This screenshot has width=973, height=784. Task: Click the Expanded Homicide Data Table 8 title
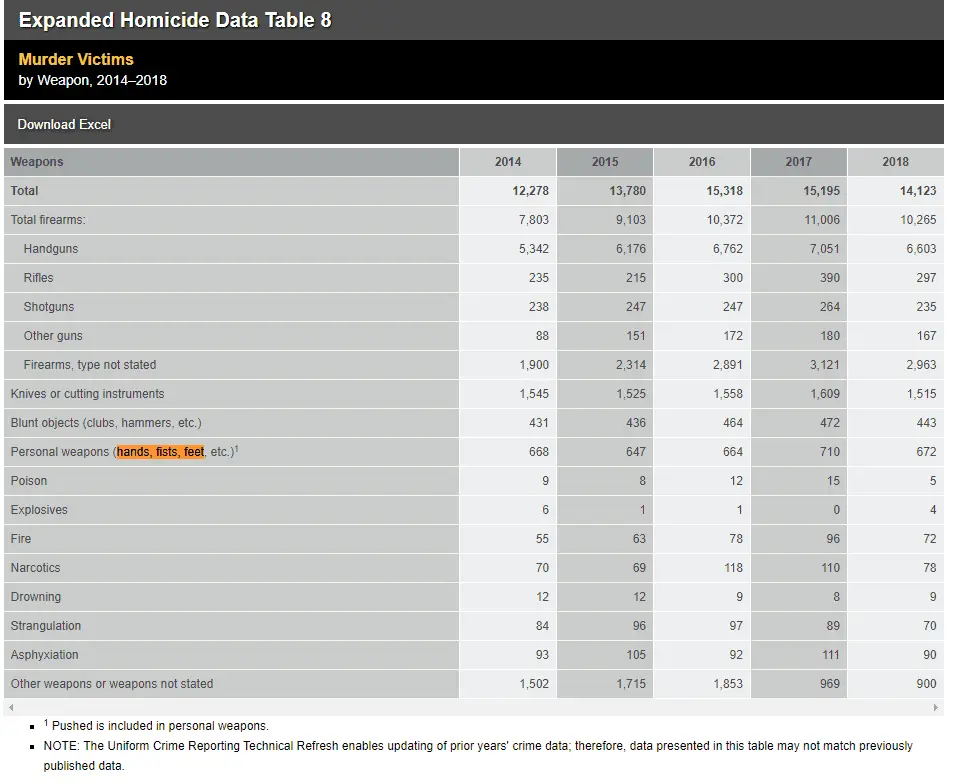(x=175, y=20)
